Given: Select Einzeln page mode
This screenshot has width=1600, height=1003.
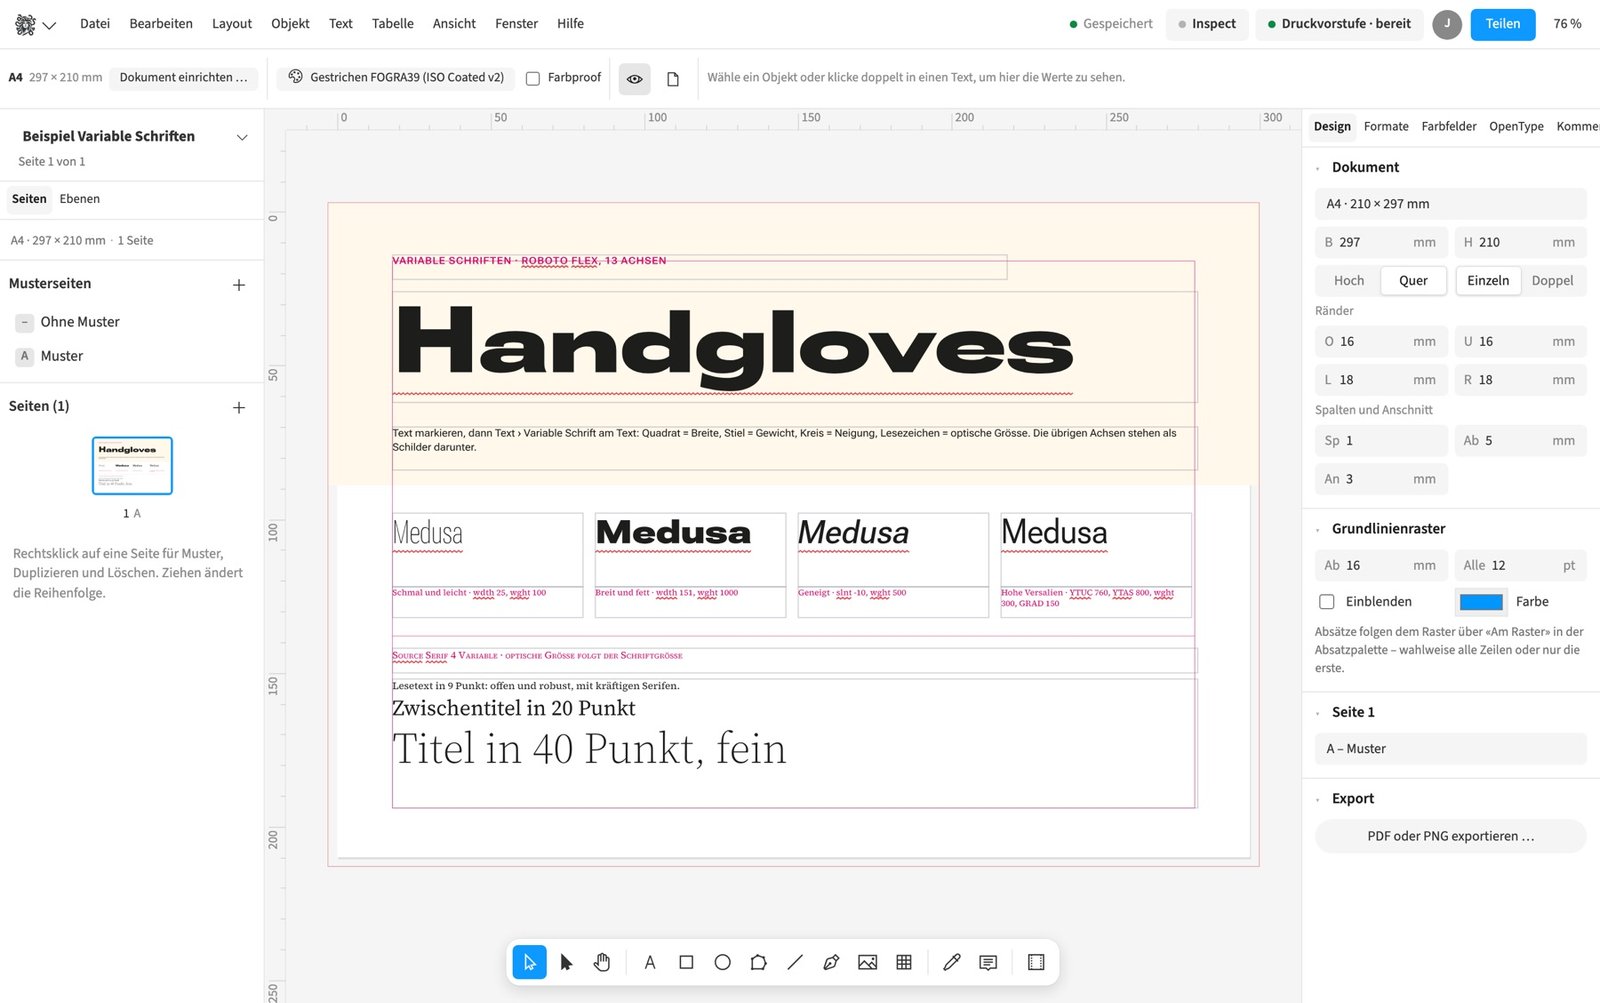Looking at the screenshot, I should (x=1488, y=281).
